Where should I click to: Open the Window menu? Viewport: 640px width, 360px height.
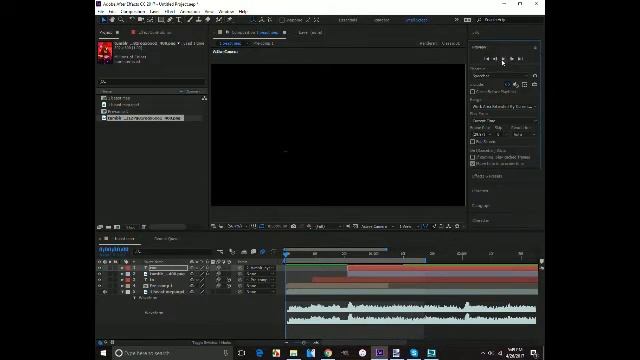click(226, 12)
